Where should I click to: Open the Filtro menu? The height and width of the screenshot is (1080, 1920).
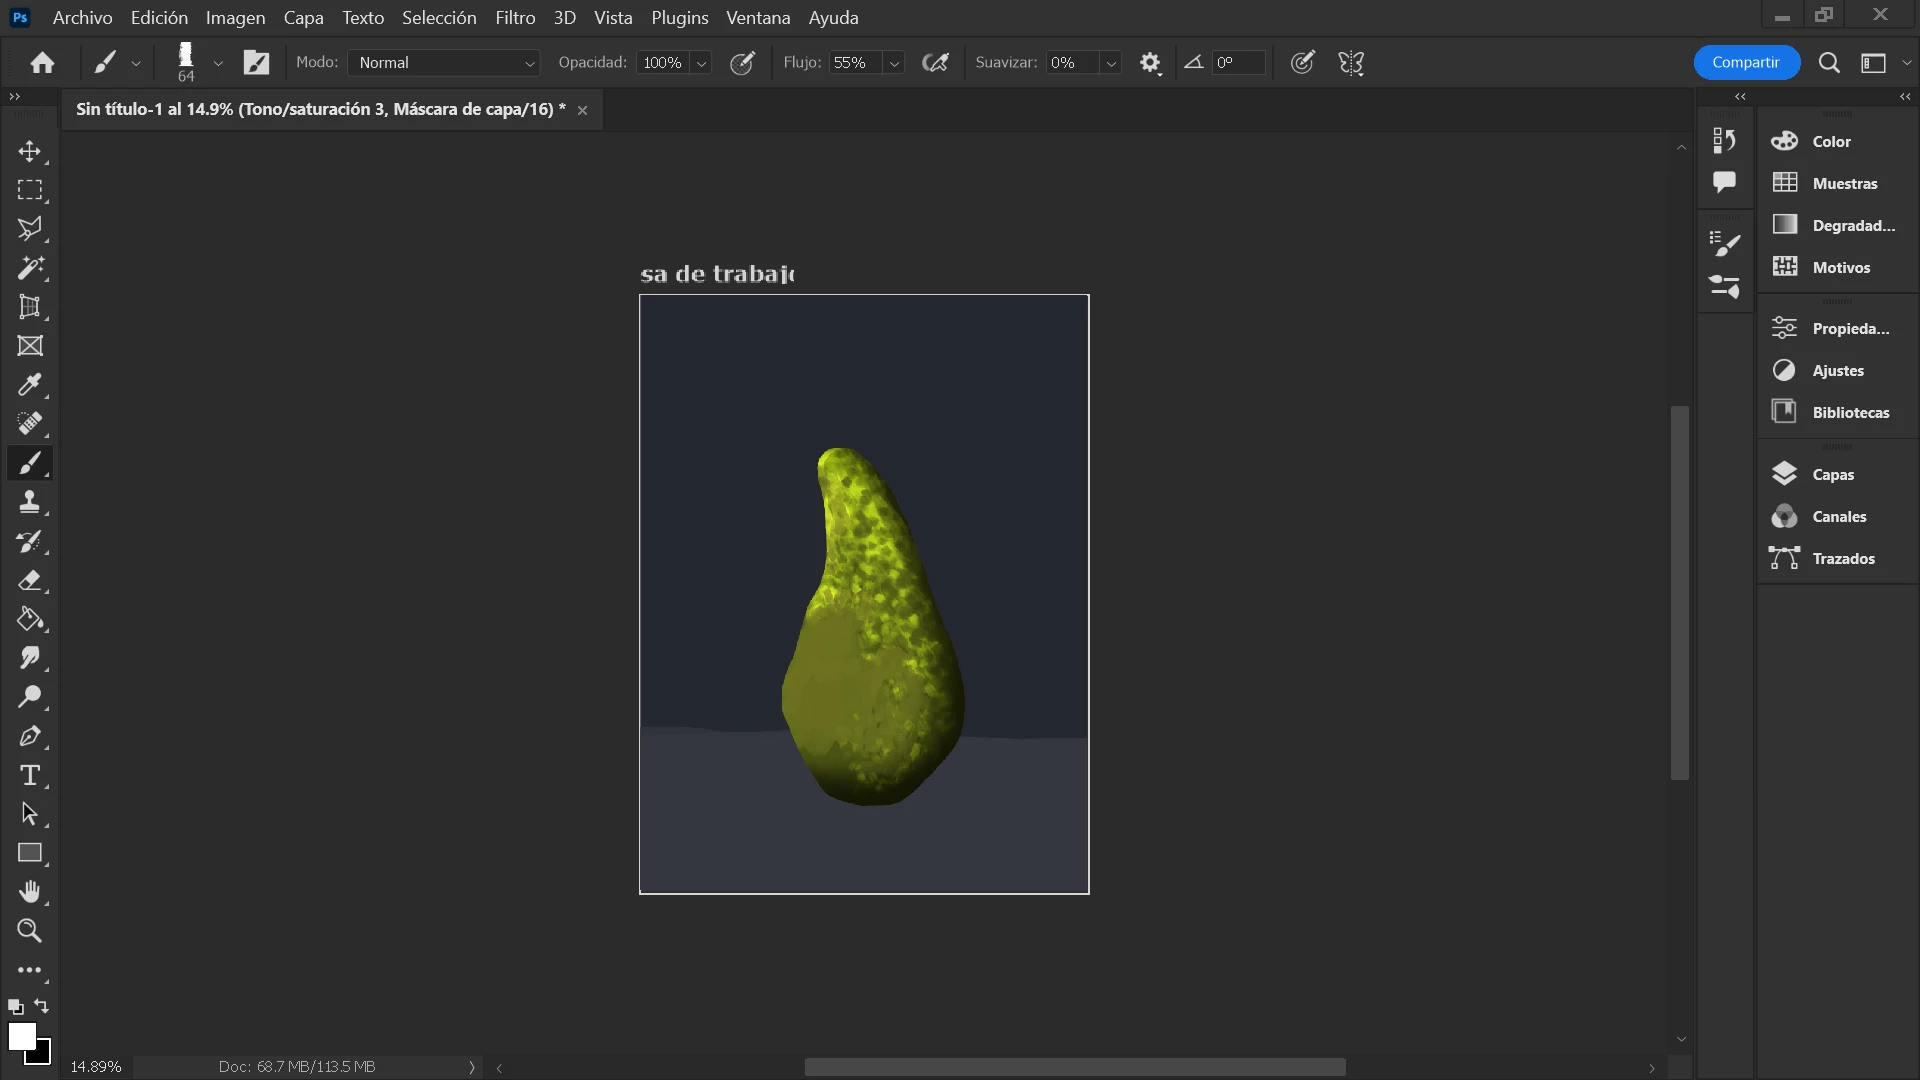click(x=515, y=18)
